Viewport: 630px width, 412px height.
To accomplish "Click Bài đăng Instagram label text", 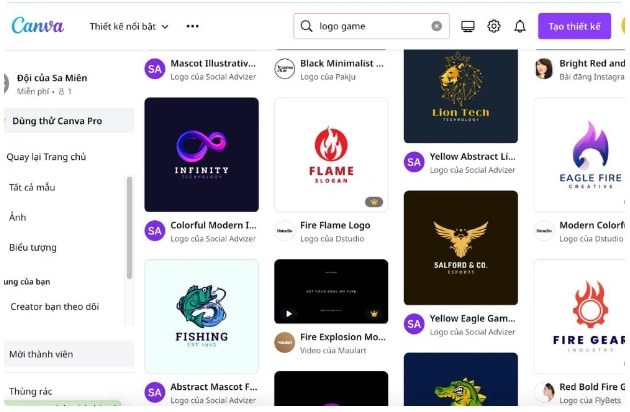I will tap(592, 77).
